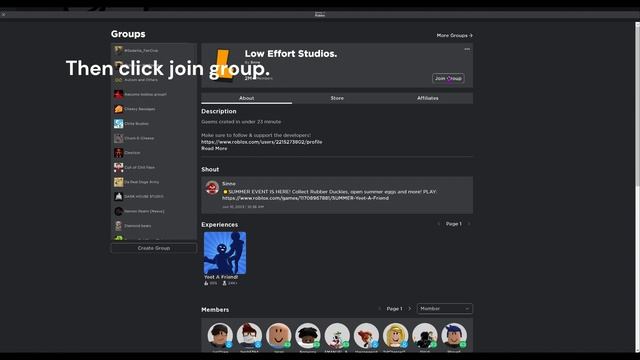
Task: Switch to the Affiliates tab
Action: [x=428, y=98]
